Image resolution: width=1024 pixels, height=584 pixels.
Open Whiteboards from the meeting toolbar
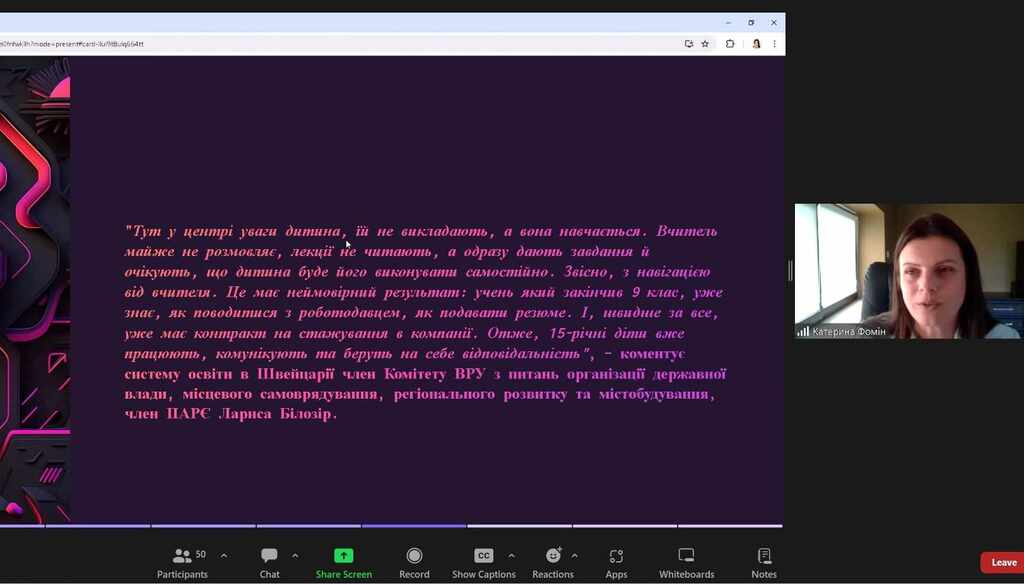pos(686,557)
